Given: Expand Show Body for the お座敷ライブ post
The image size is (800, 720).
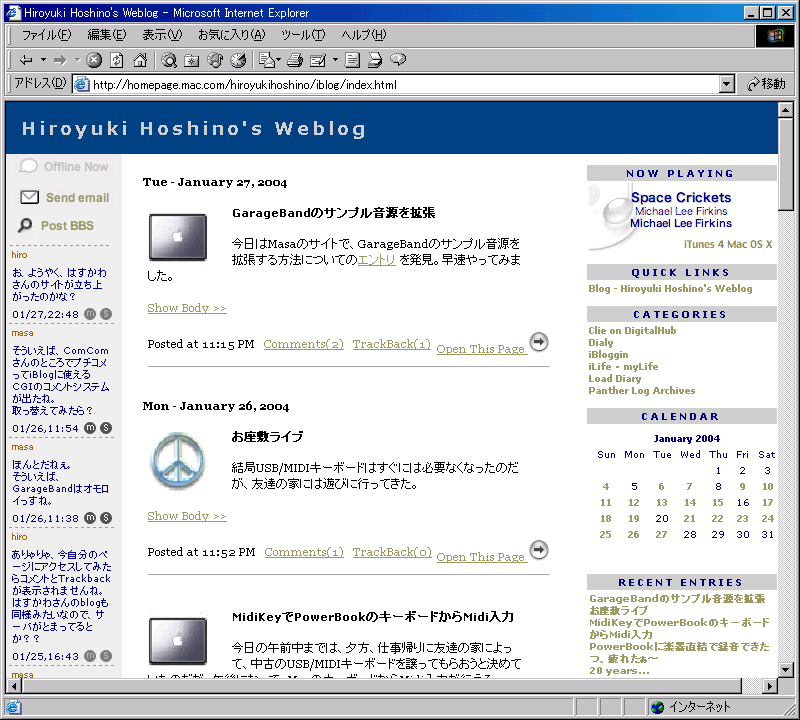Looking at the screenshot, I should pyautogui.click(x=187, y=516).
